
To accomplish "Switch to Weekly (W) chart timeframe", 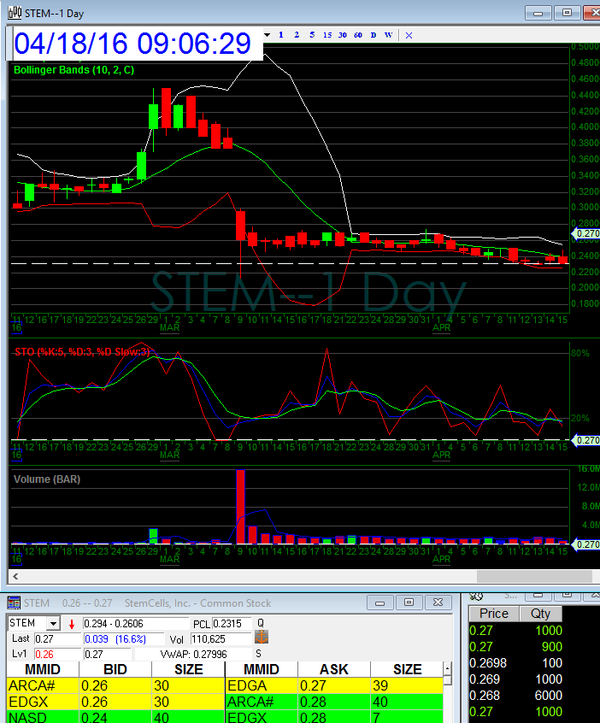I will [387, 34].
